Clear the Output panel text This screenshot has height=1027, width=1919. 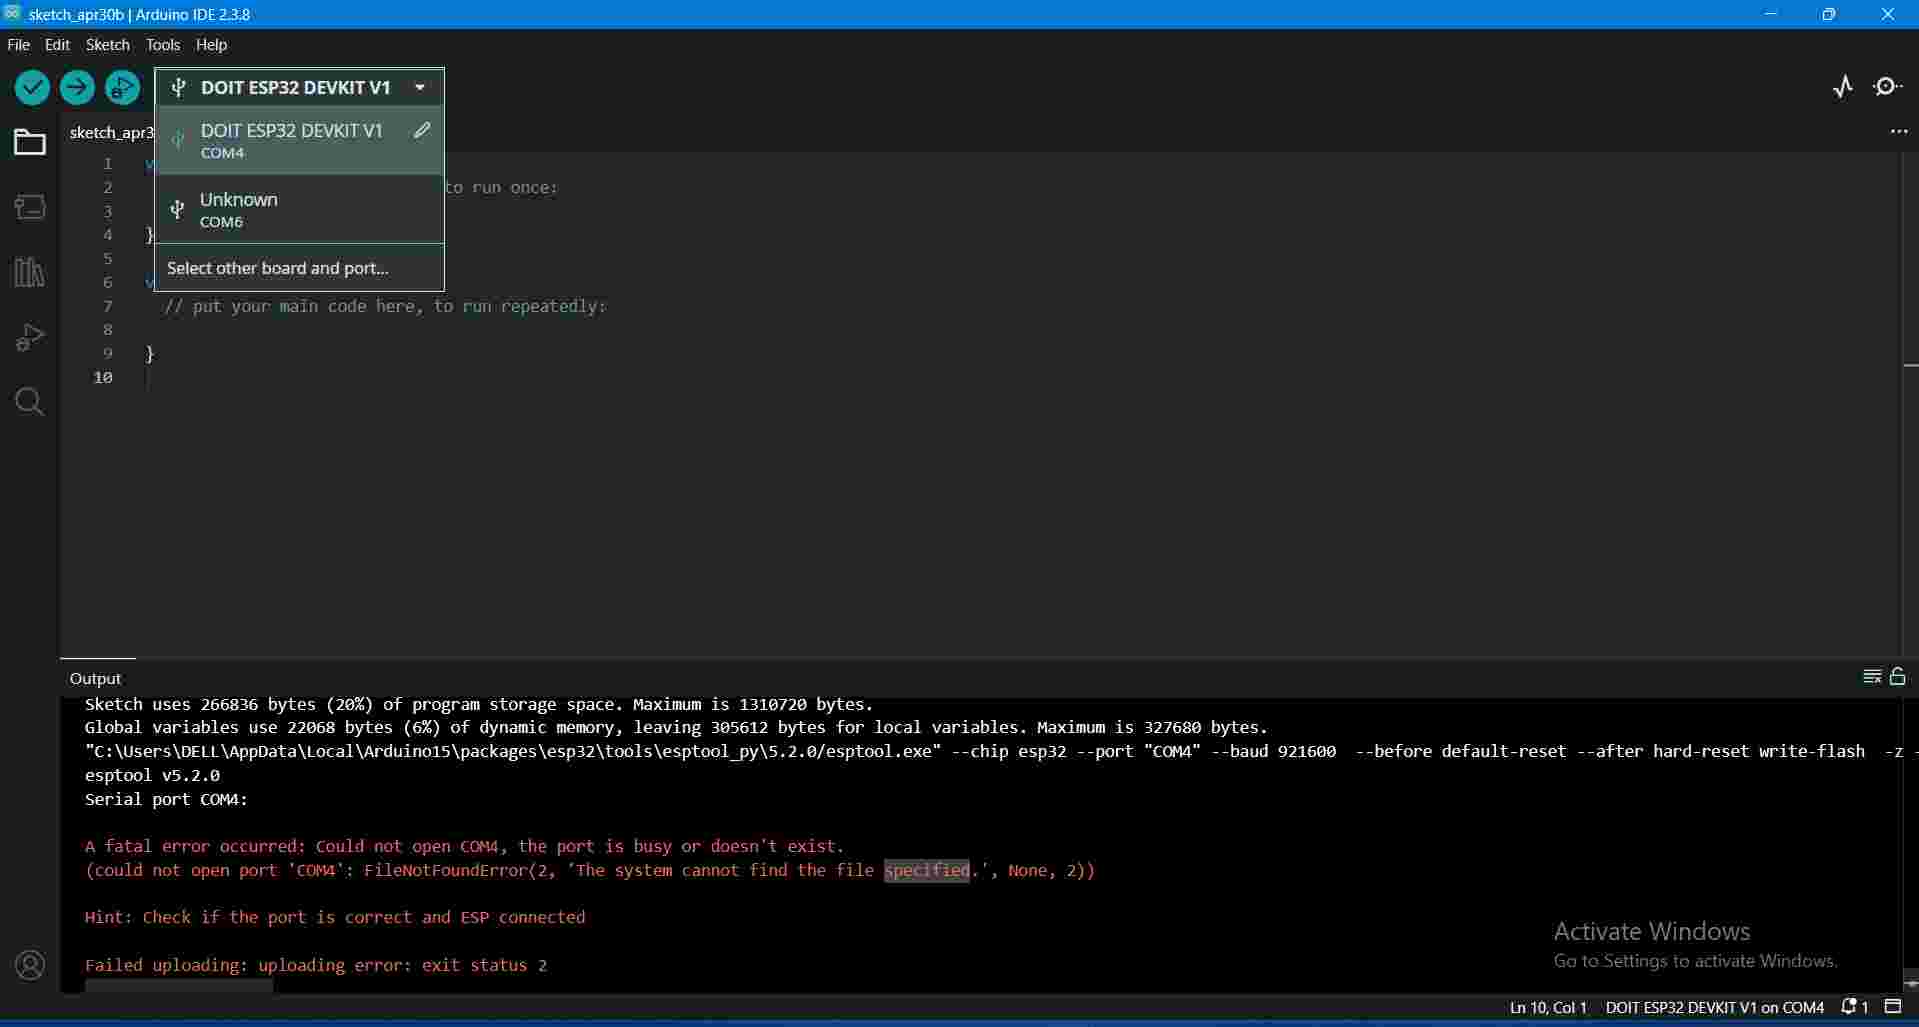tap(1872, 677)
